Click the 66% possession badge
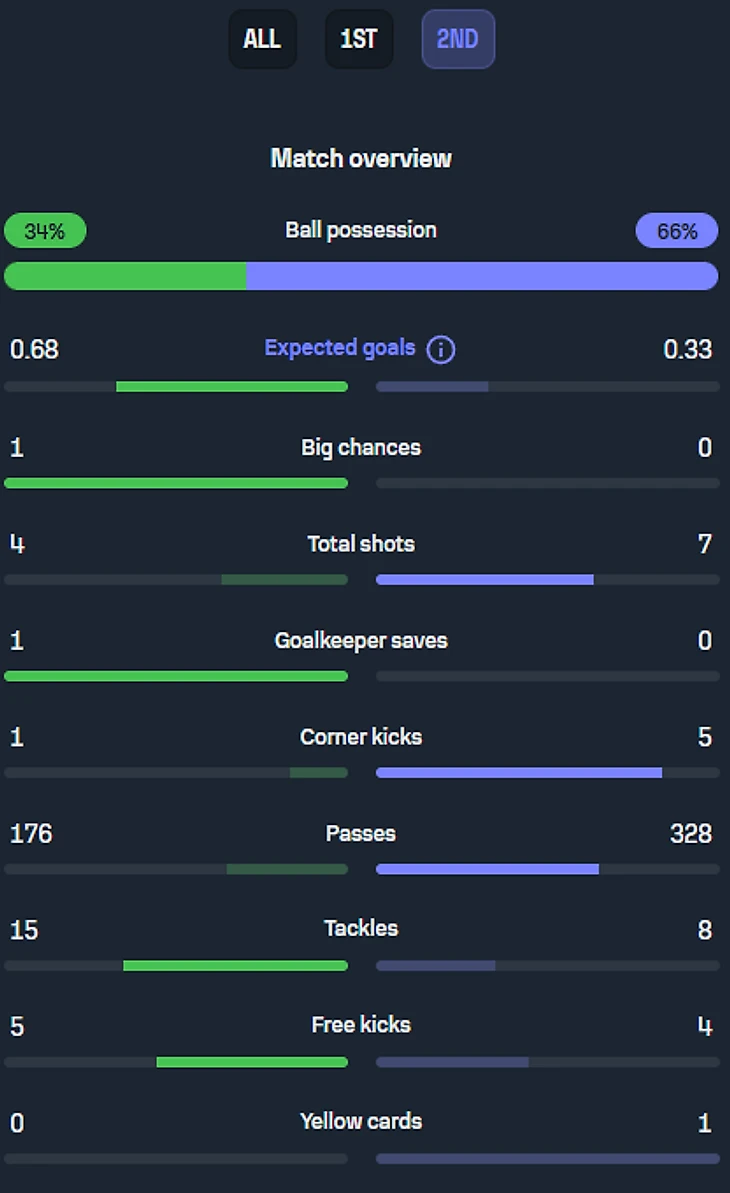 (677, 231)
